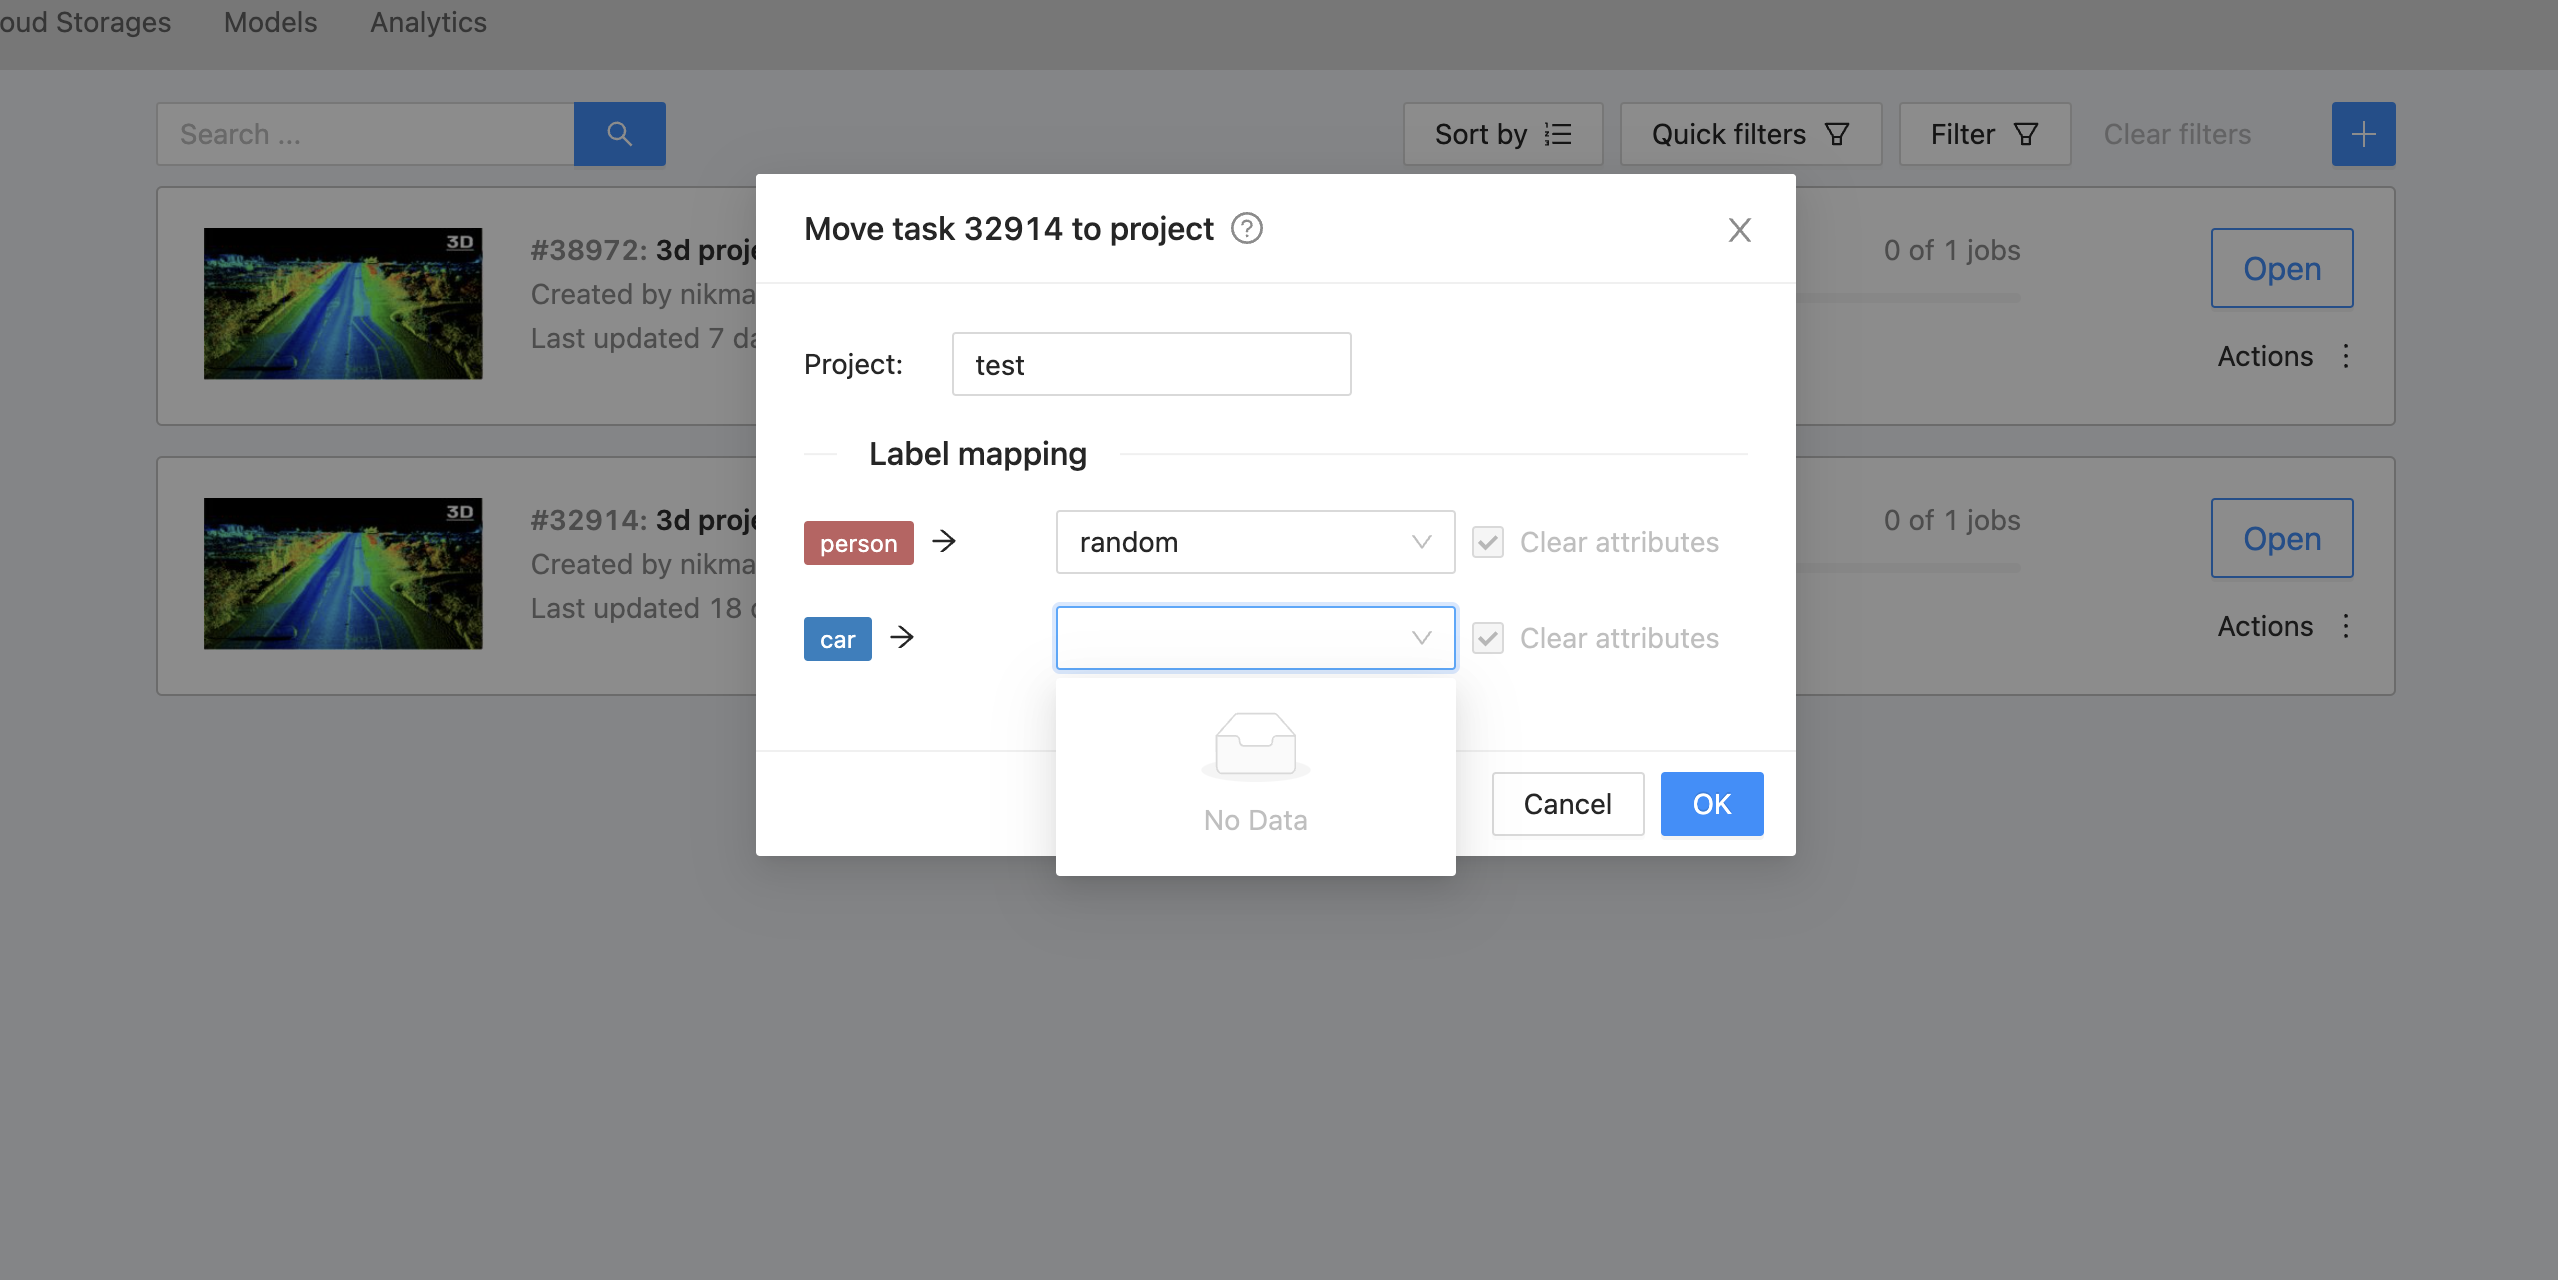Click the Clear filters link
This screenshot has height=1280, width=2558.
tap(2175, 134)
